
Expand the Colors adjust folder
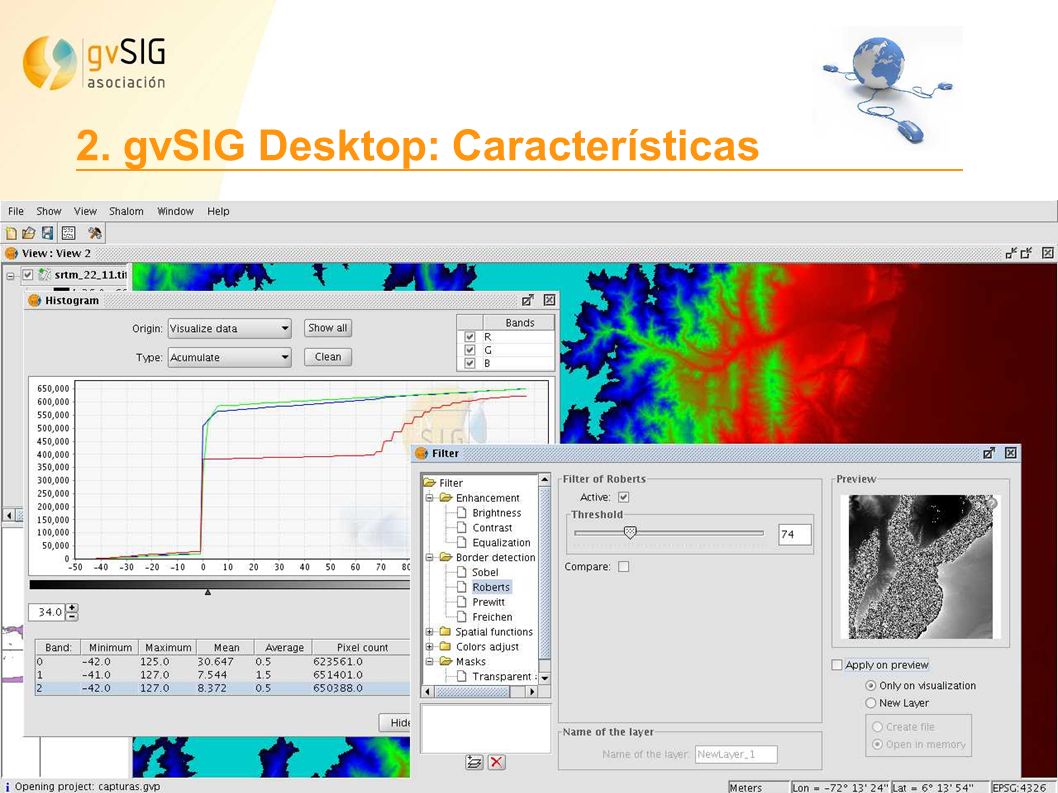tap(430, 647)
